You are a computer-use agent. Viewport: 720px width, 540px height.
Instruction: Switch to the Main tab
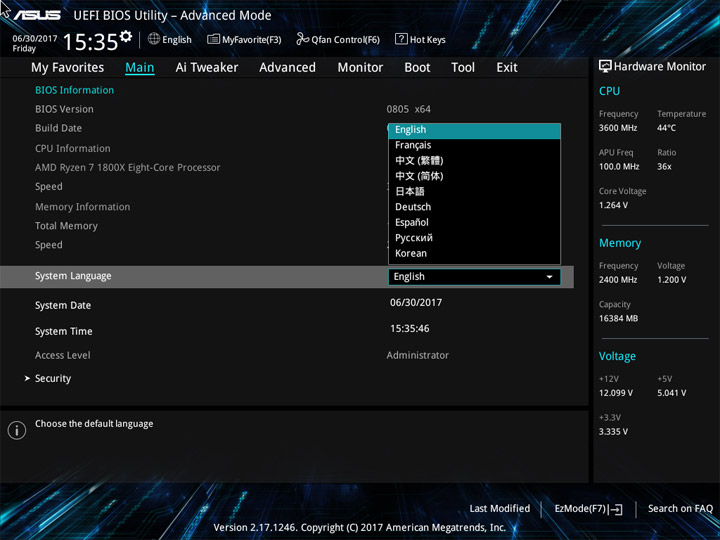click(x=140, y=68)
